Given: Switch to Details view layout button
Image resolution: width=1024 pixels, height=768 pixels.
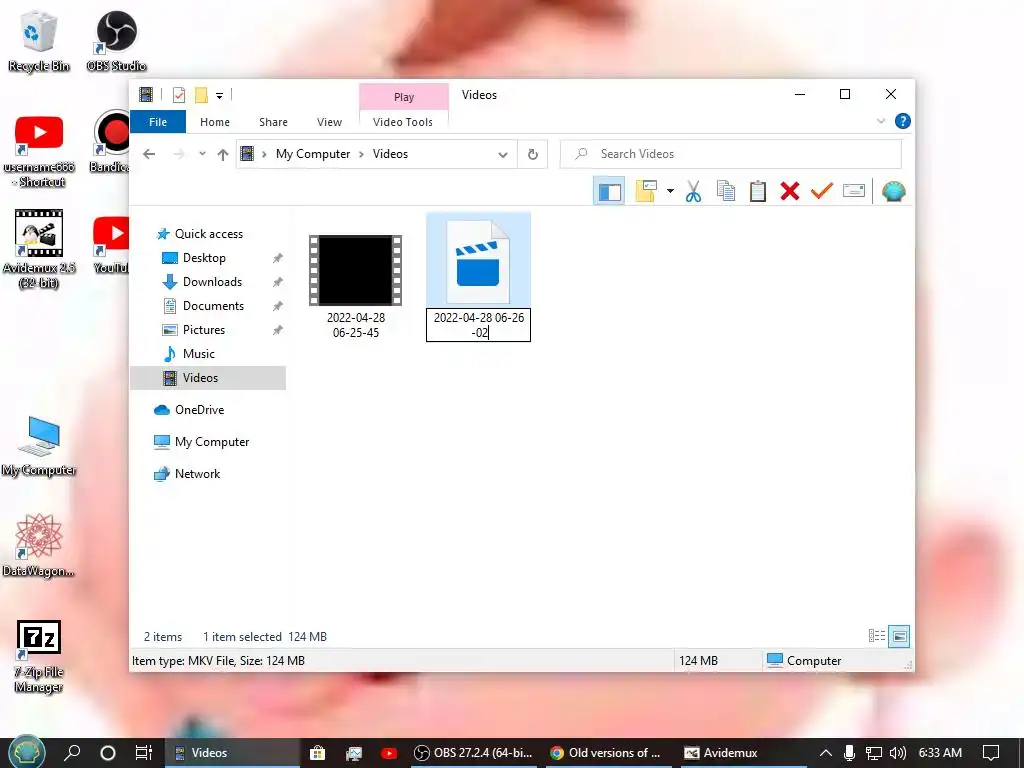Looking at the screenshot, I should pos(876,636).
